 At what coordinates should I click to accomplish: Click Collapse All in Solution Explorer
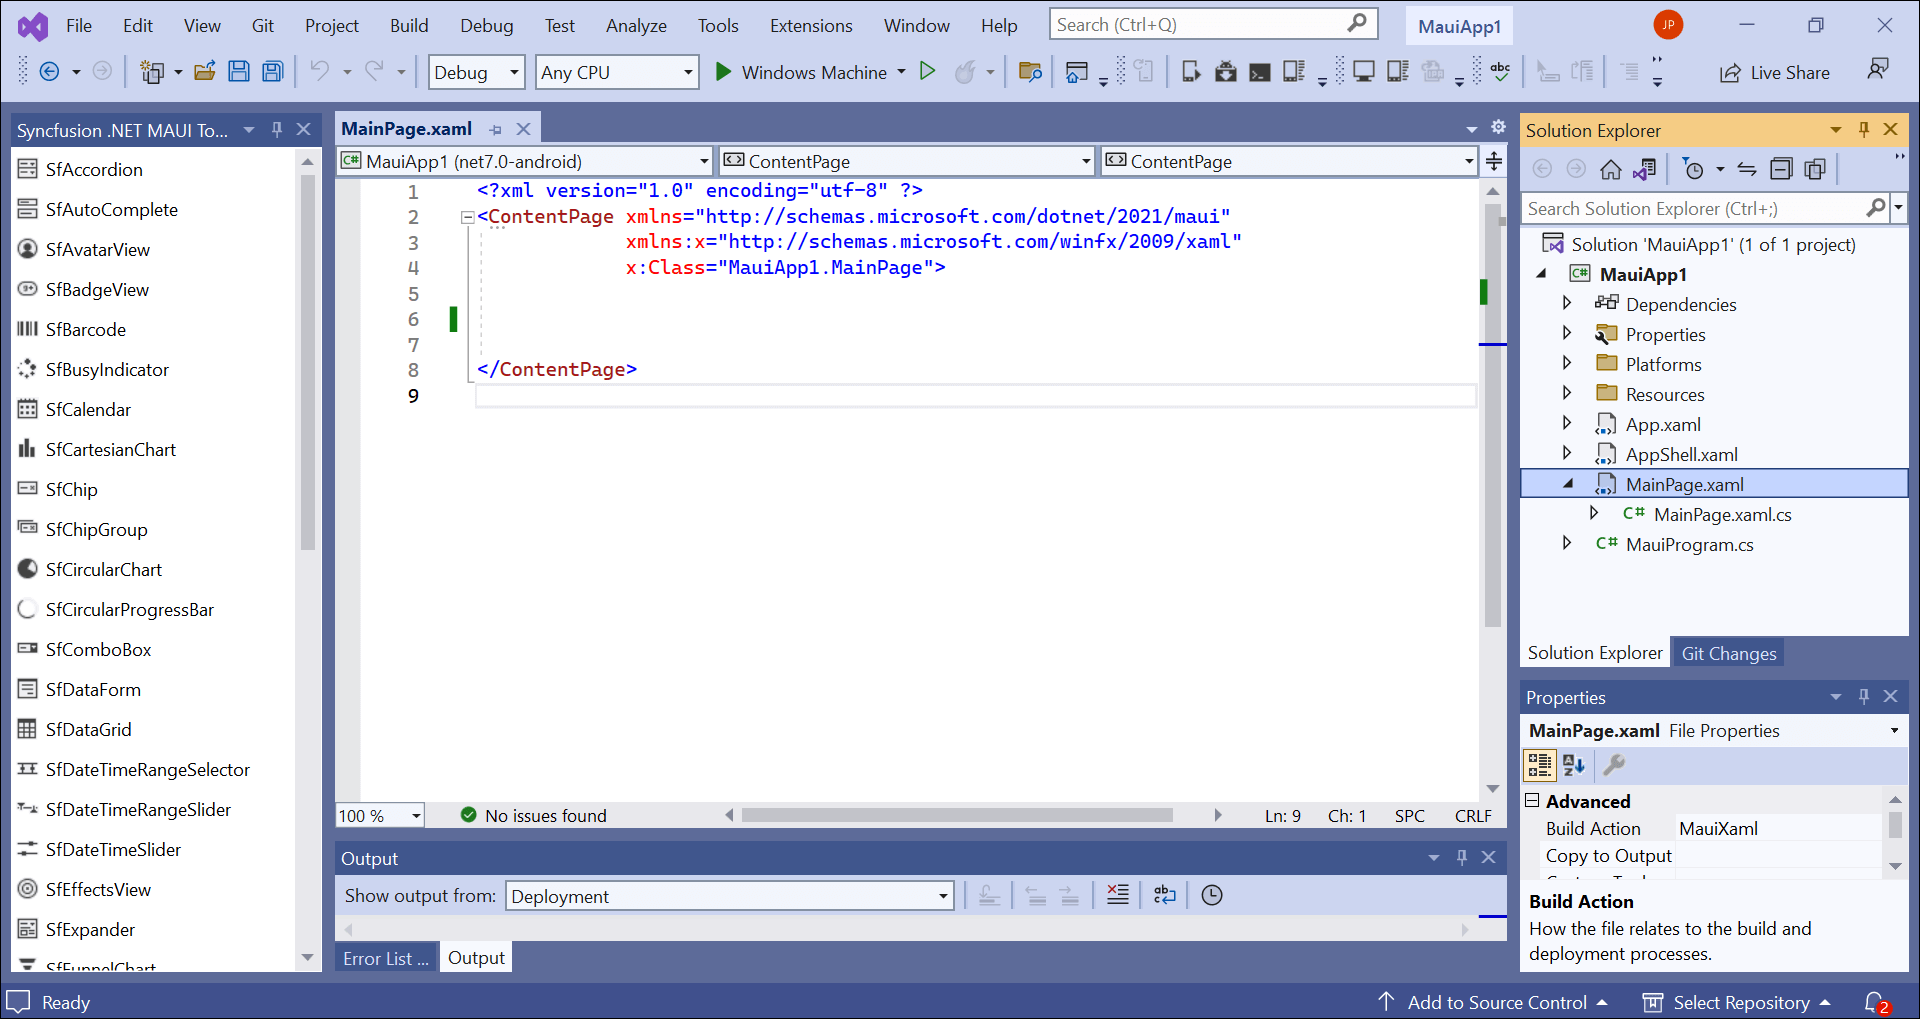(x=1781, y=170)
